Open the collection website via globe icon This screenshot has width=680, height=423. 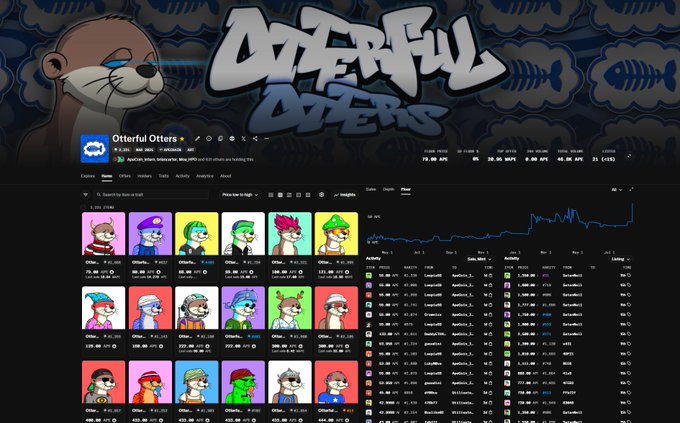tap(232, 139)
